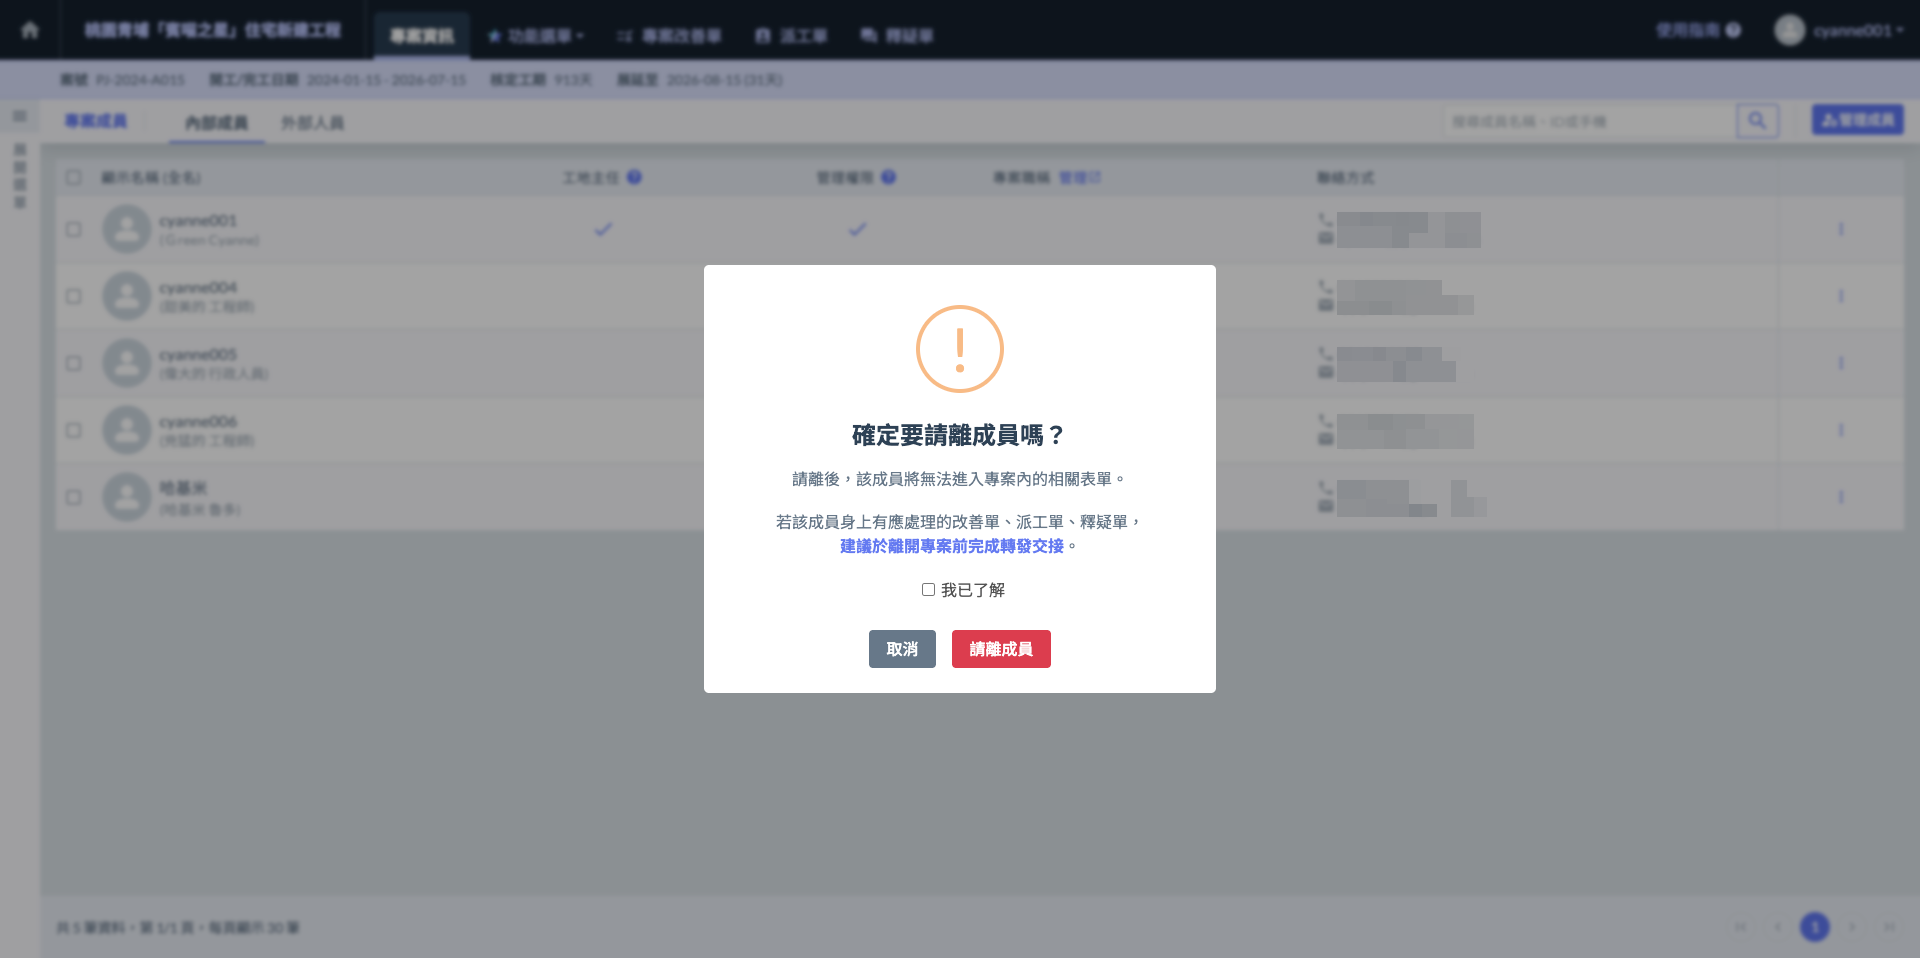
Task: Click the home icon in top bar
Action: (30, 30)
